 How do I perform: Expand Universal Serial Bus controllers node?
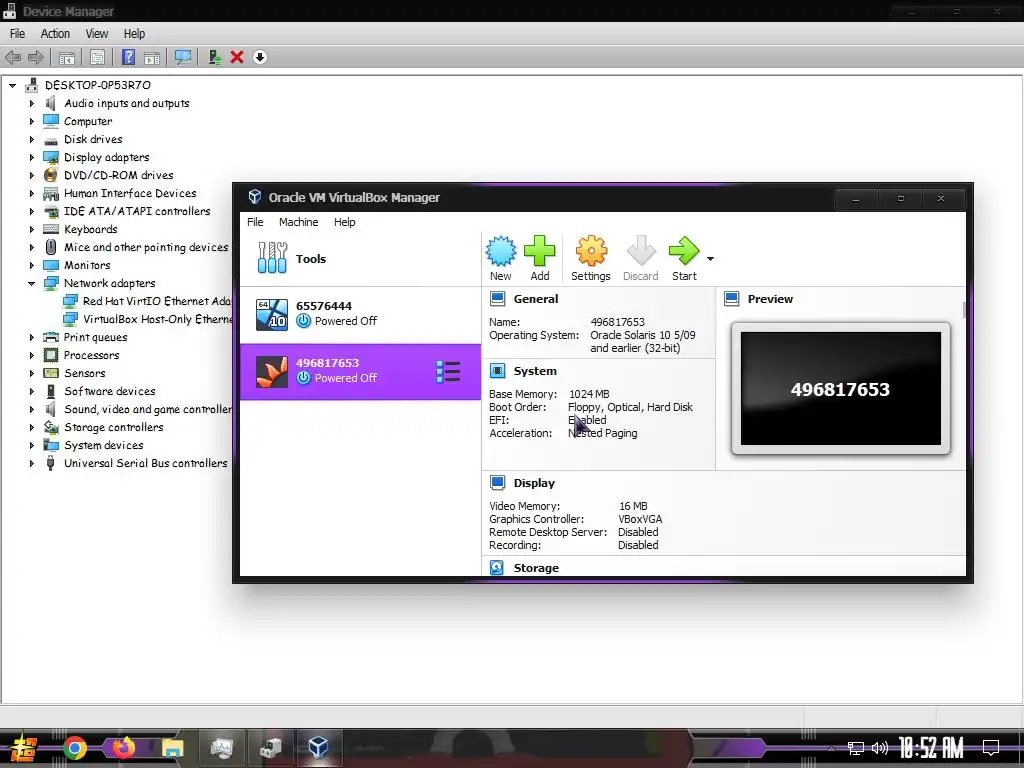coord(31,463)
